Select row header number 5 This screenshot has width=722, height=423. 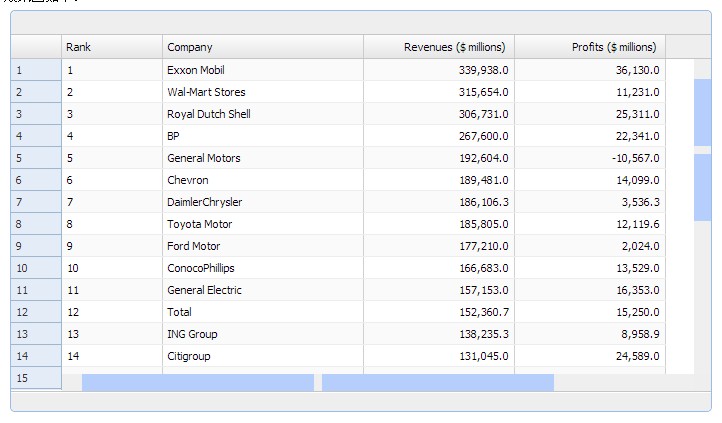point(36,158)
